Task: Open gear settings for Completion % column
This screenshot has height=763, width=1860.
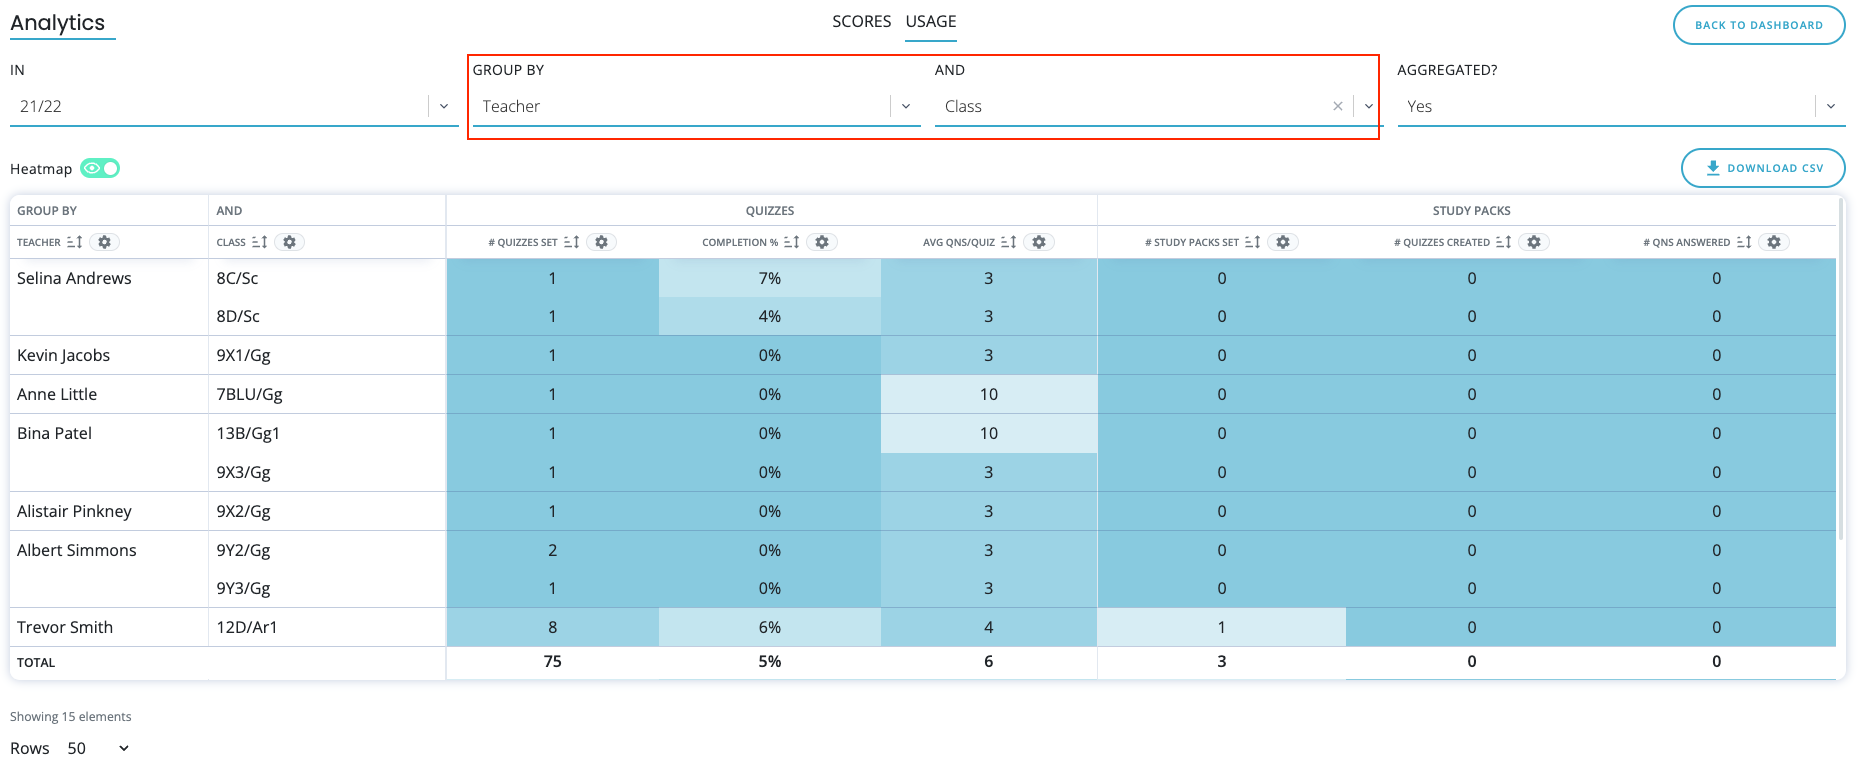Action: (822, 242)
